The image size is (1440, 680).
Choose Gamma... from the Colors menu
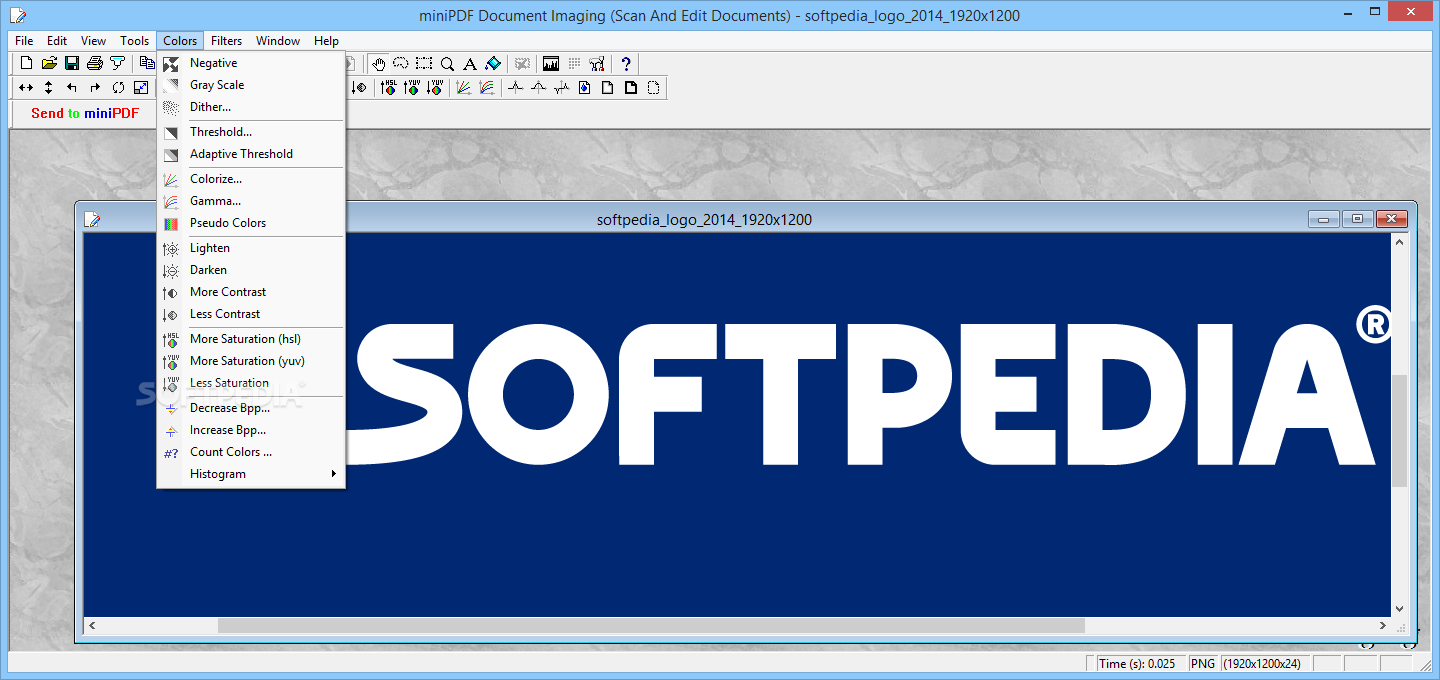[x=251, y=201]
